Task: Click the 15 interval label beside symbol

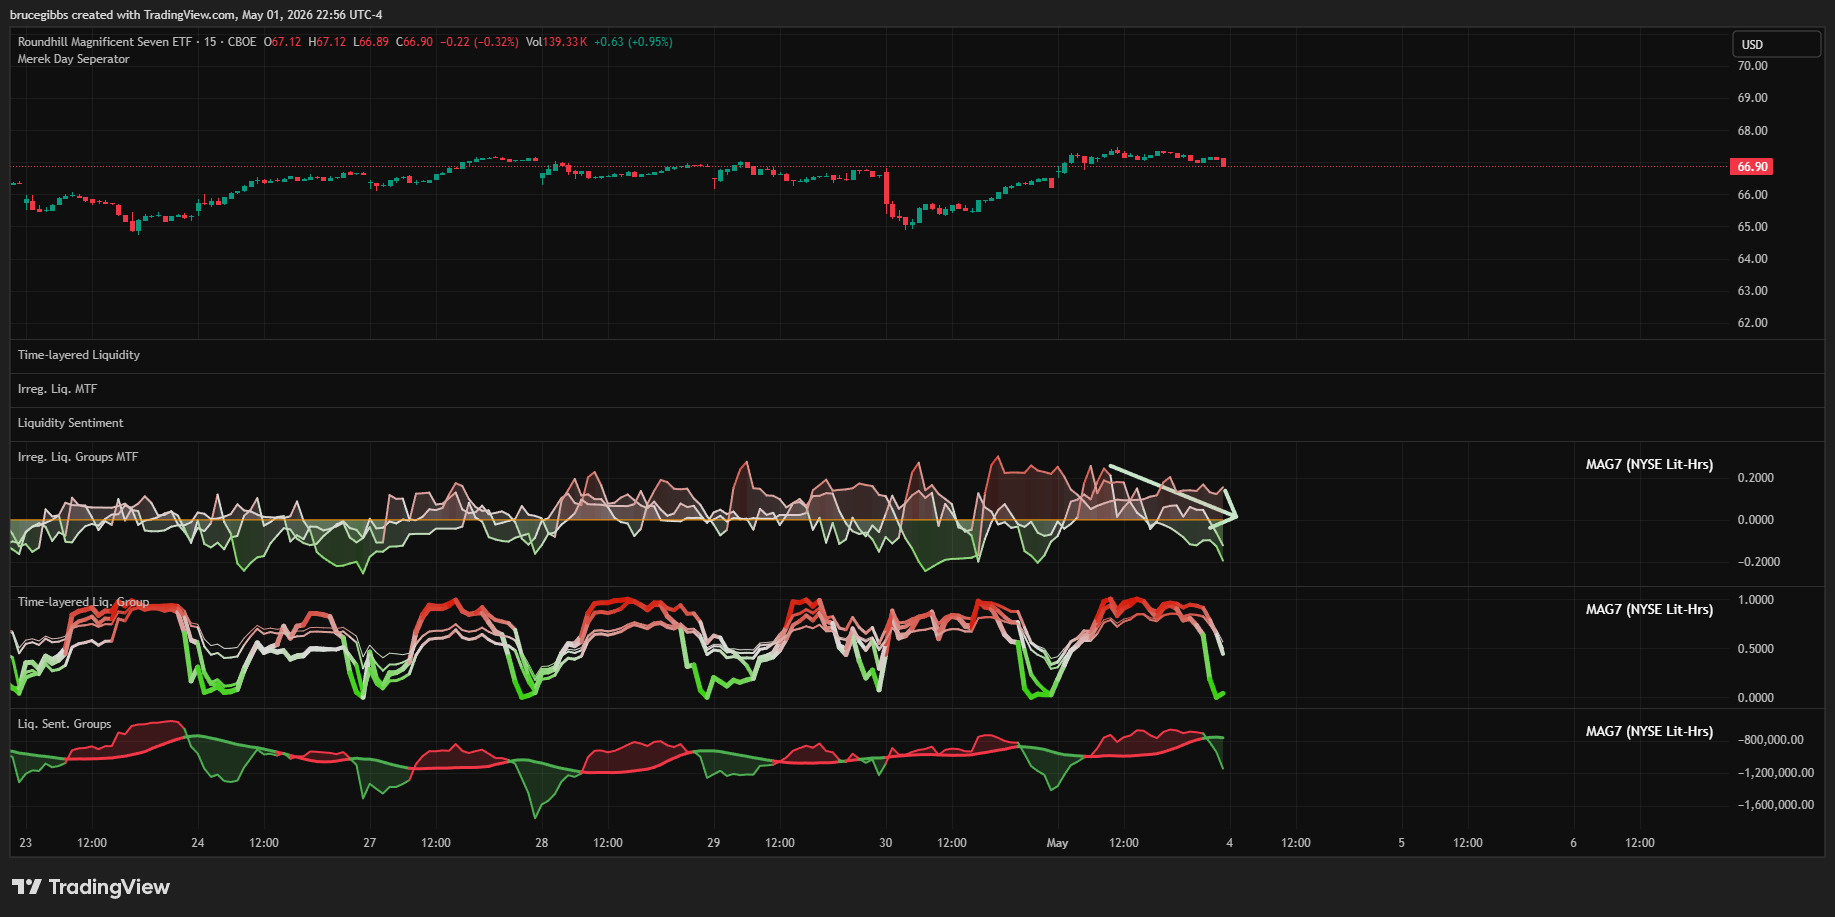Action: [x=210, y=42]
